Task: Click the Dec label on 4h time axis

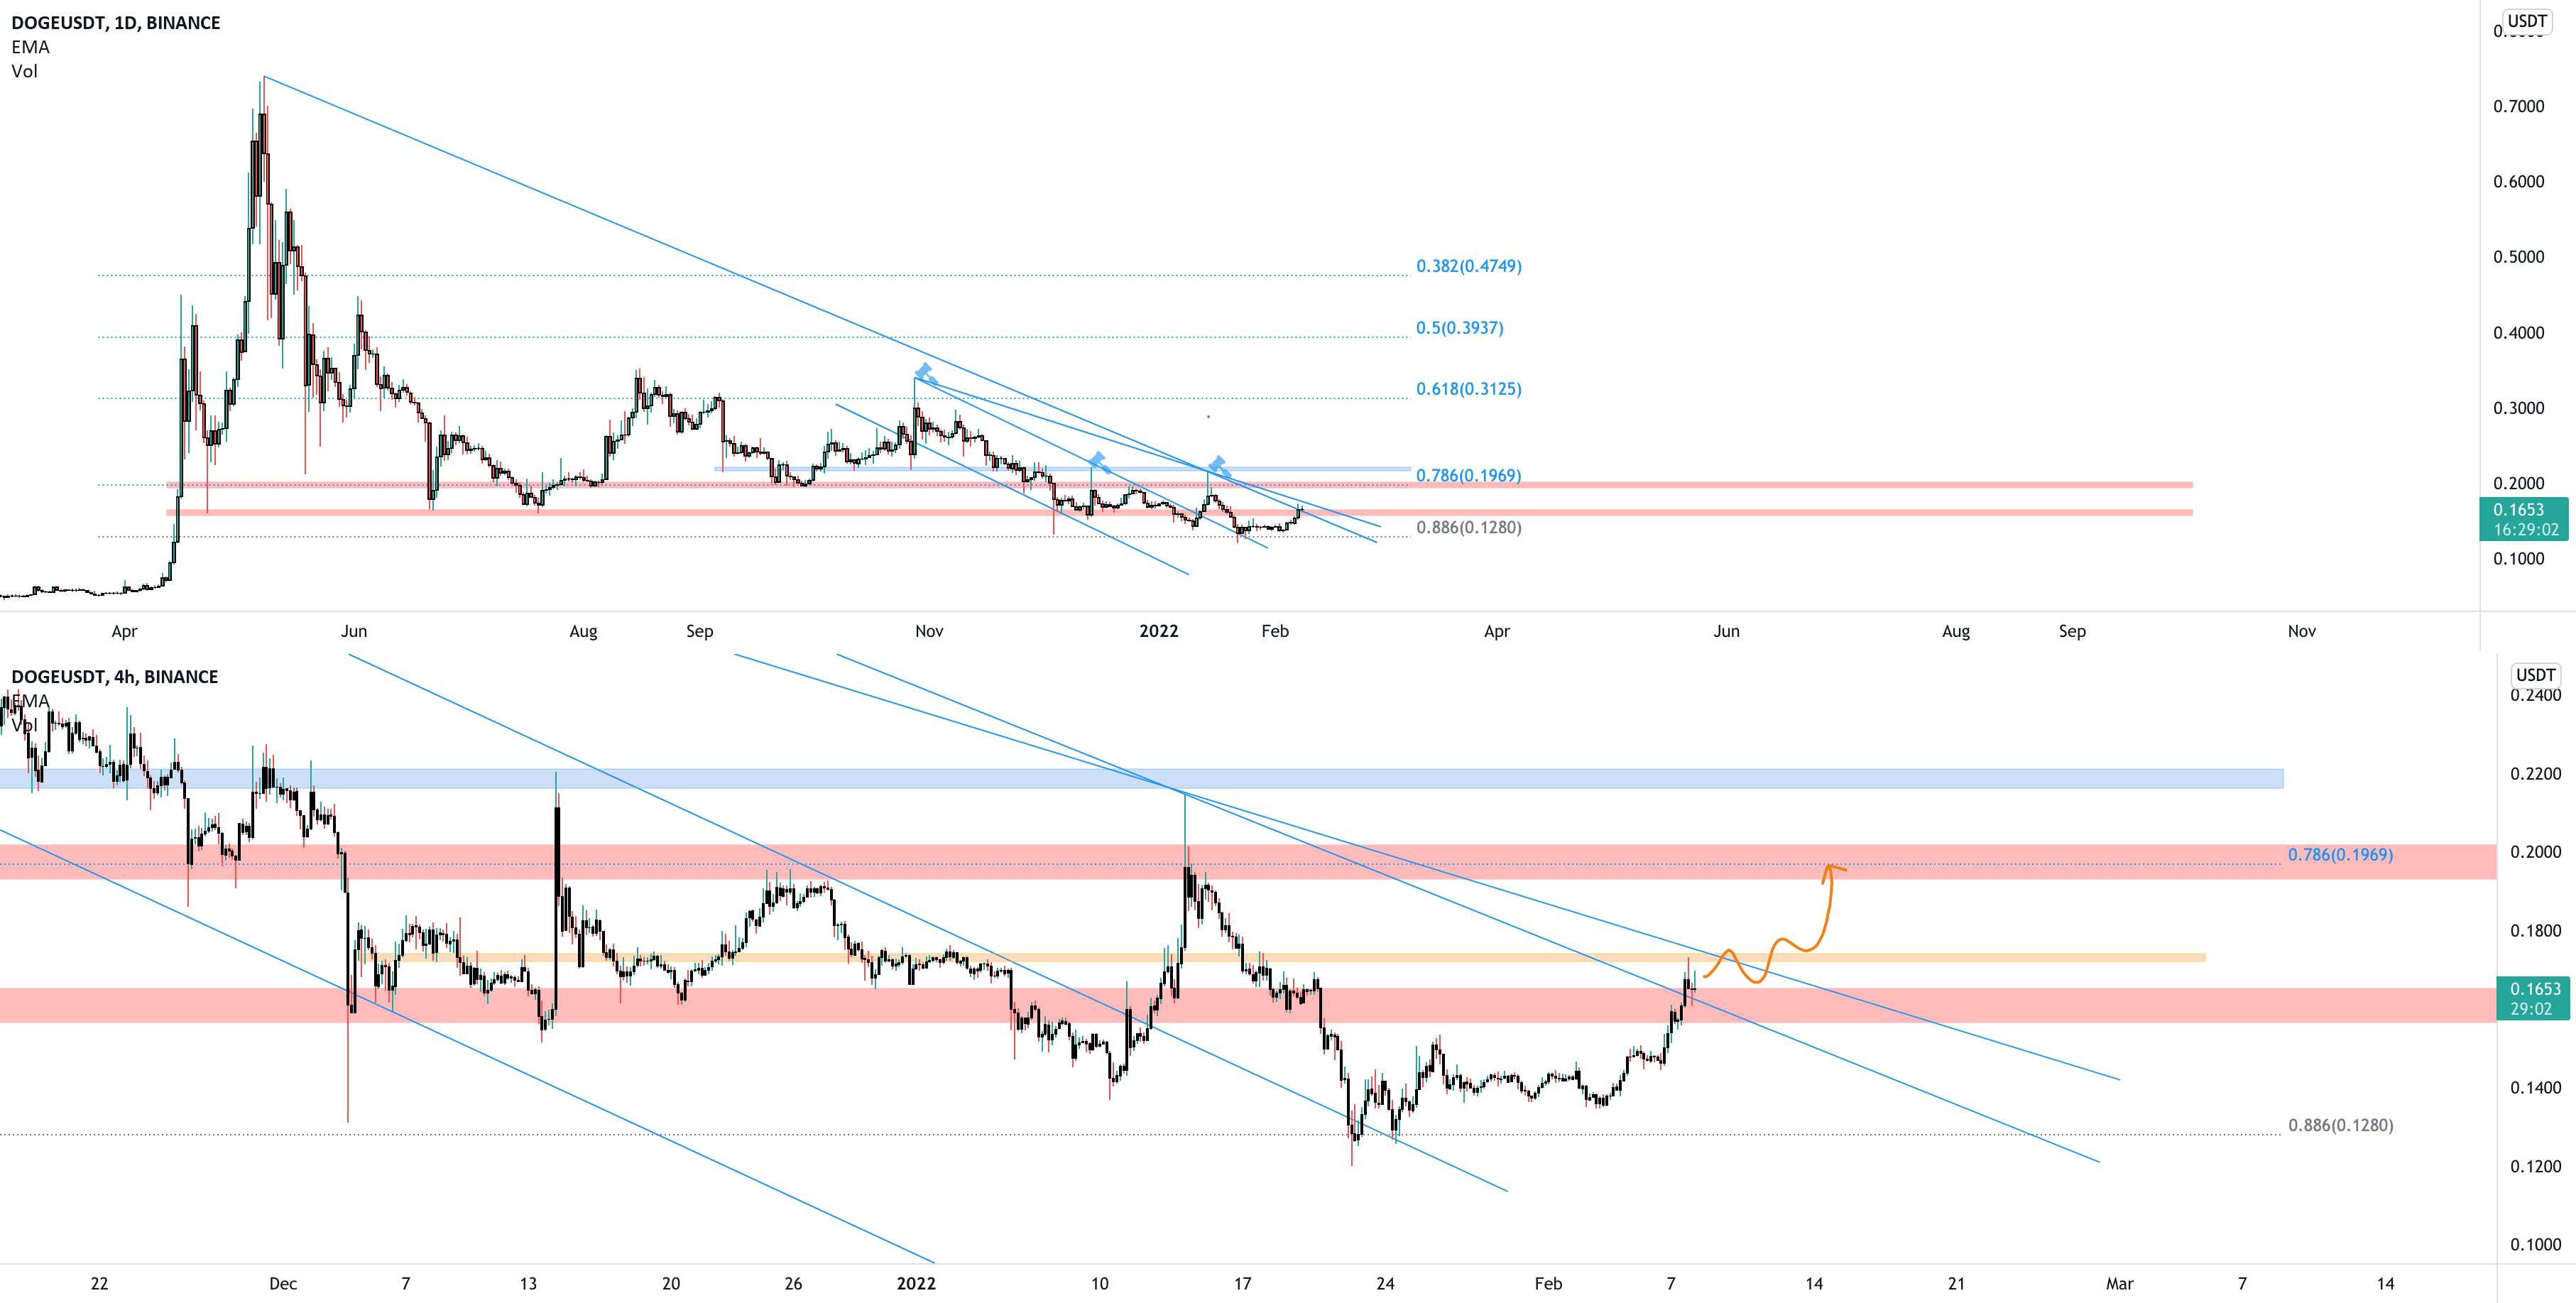Action: [283, 1284]
